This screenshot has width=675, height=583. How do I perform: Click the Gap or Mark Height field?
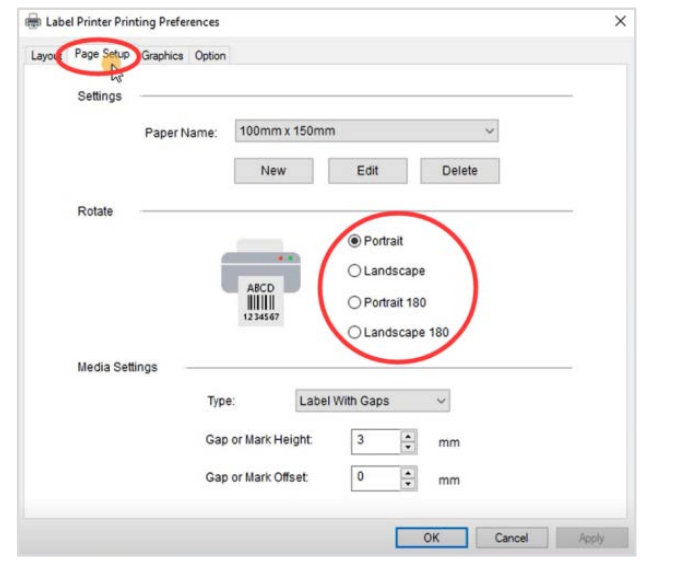coord(375,441)
